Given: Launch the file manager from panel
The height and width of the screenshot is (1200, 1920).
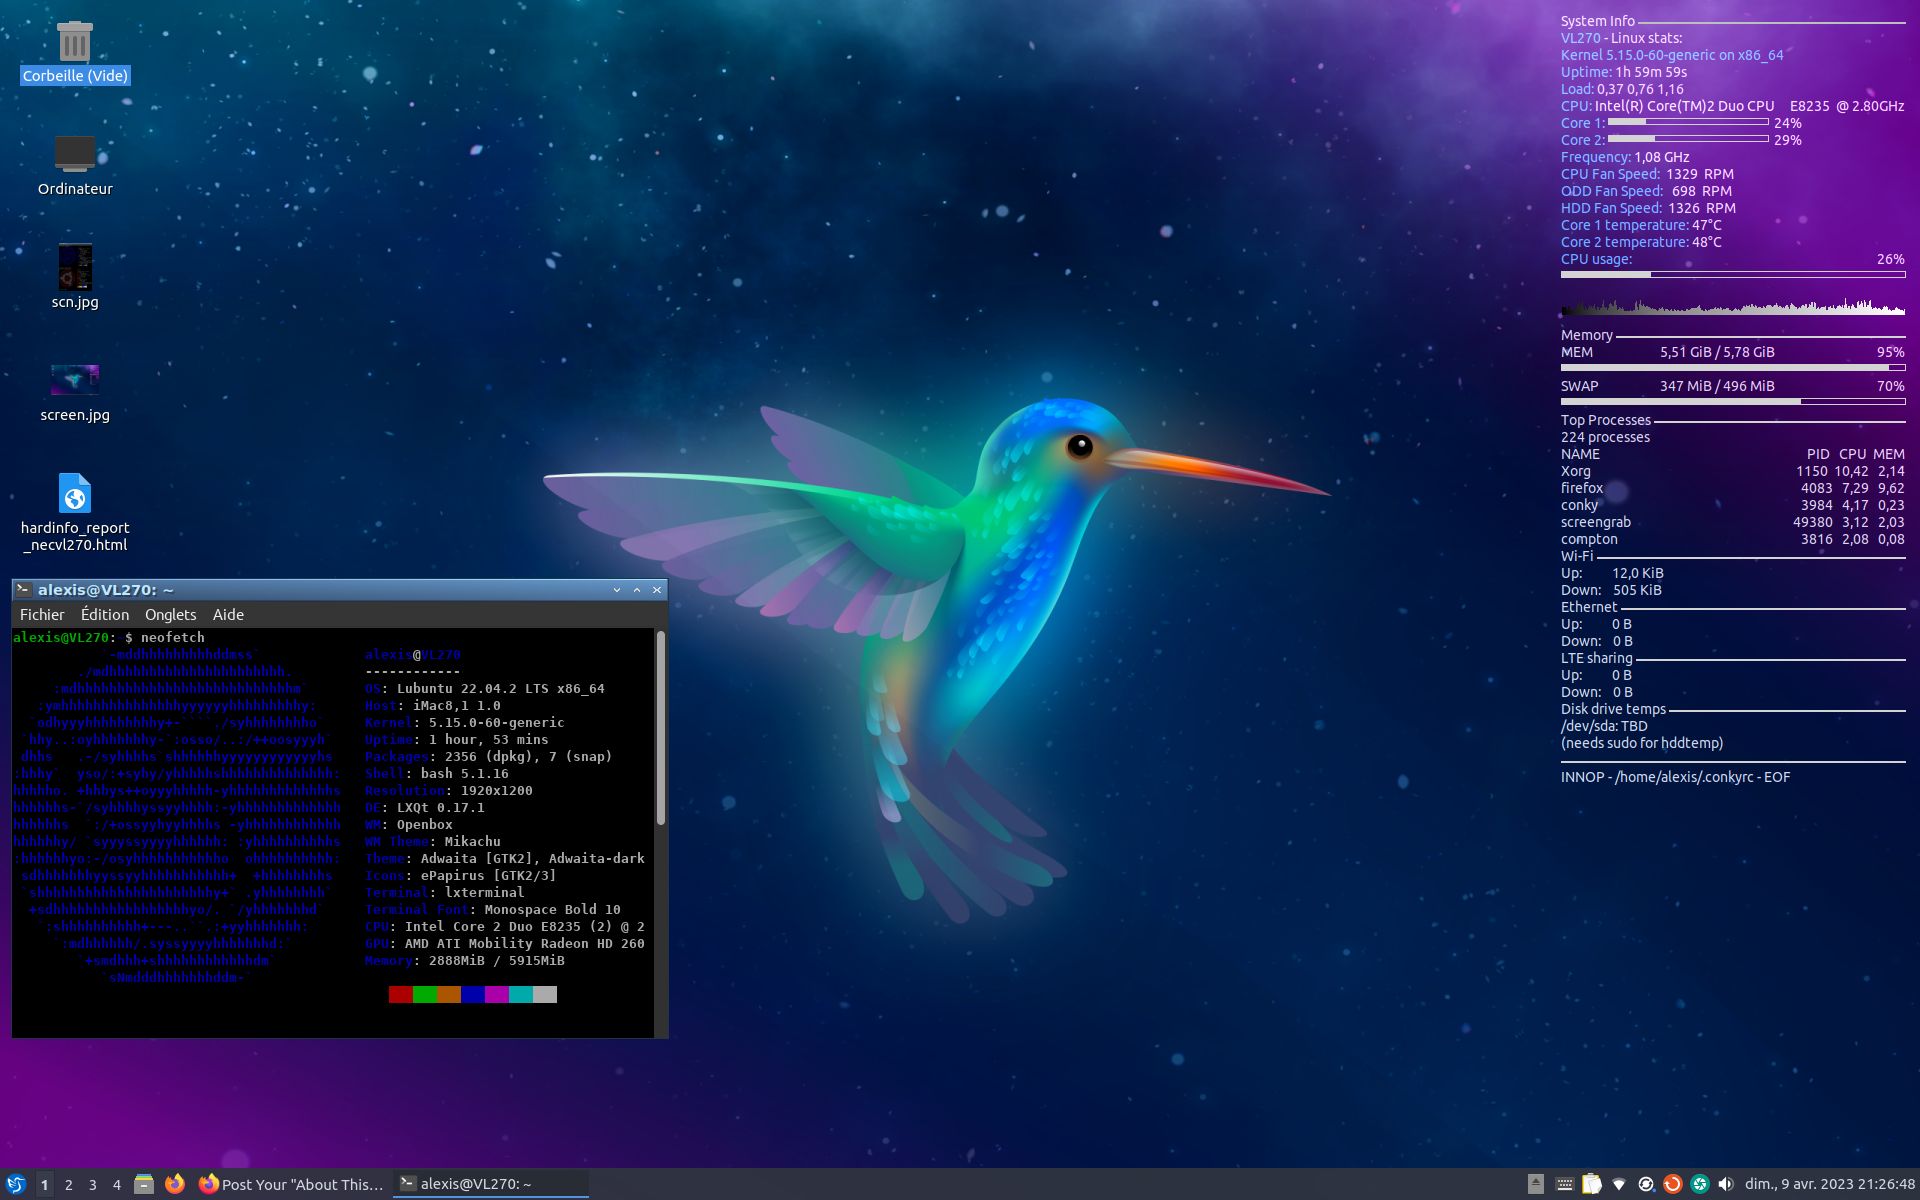Looking at the screenshot, I should click(x=144, y=1184).
